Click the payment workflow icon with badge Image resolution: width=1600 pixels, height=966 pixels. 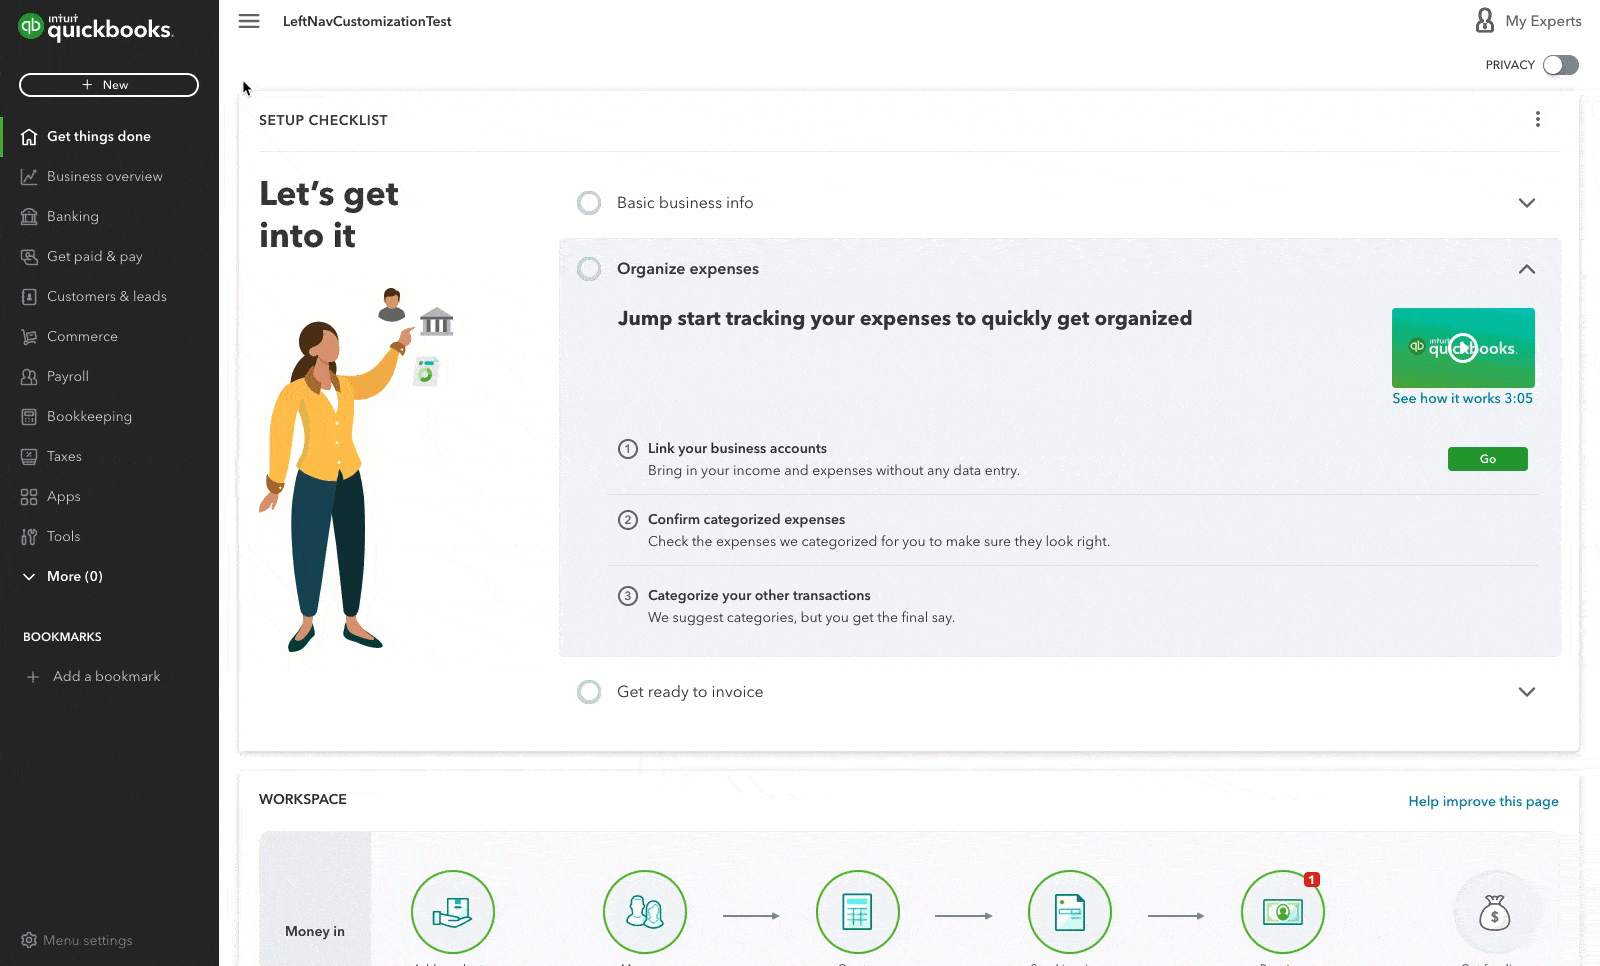[1283, 912]
